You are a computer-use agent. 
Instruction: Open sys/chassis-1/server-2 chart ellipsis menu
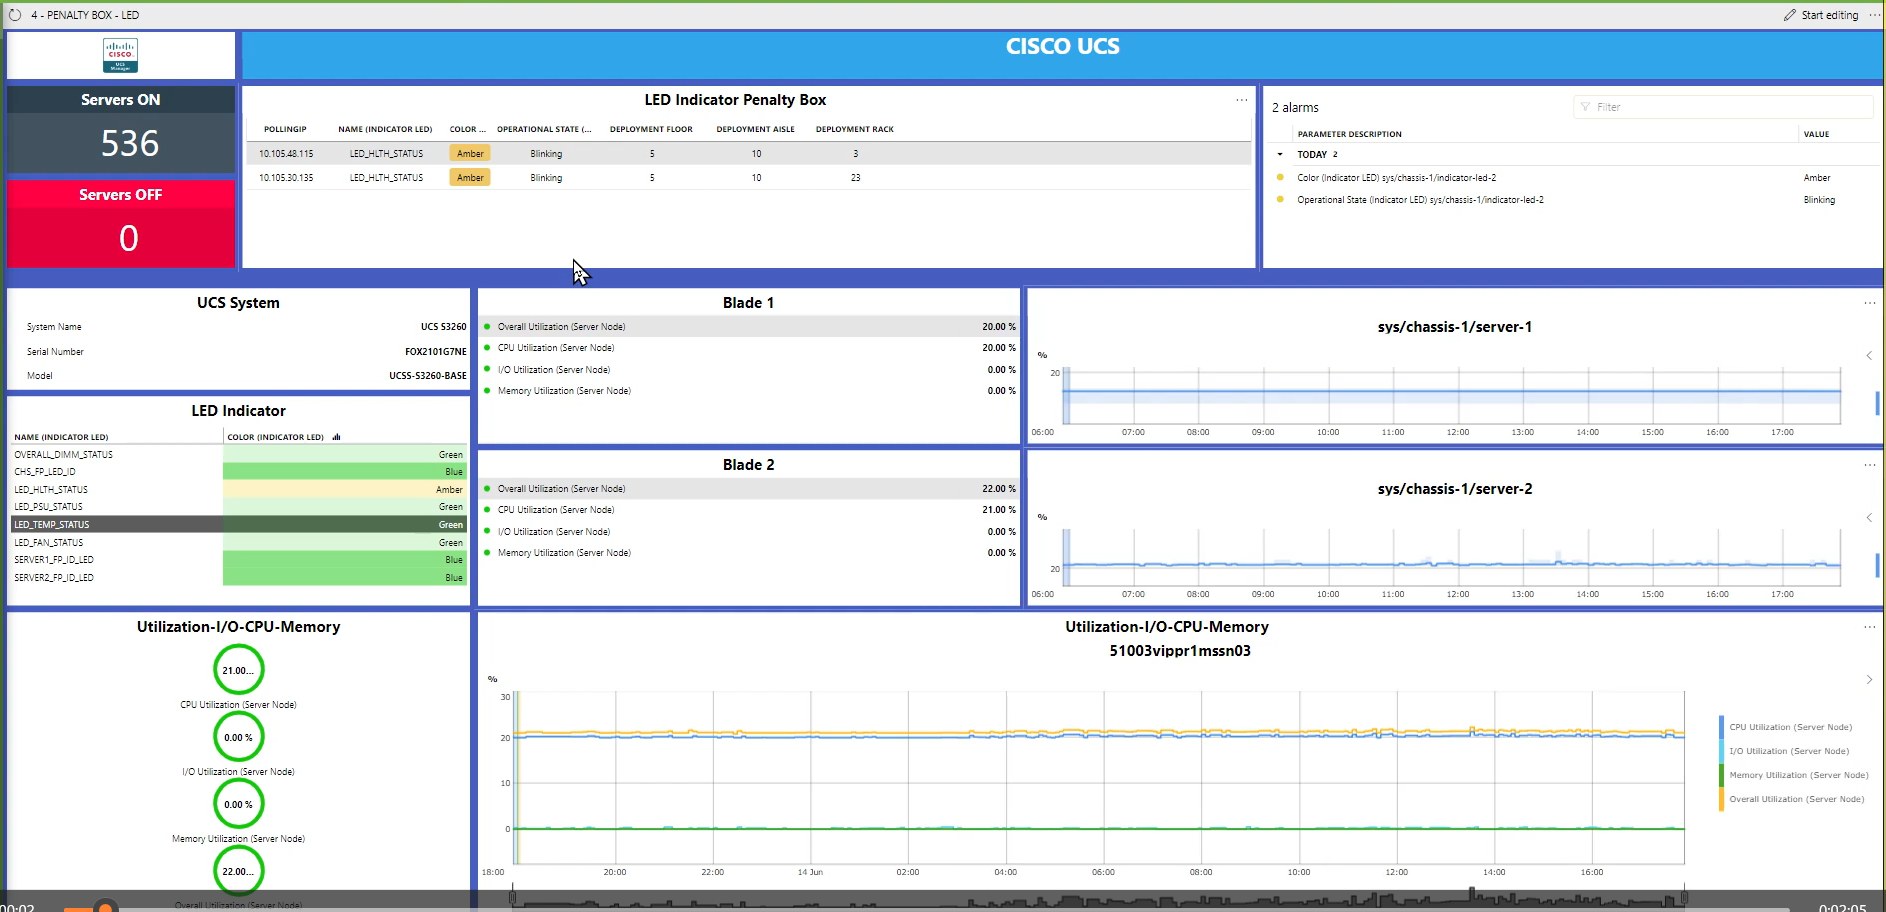[x=1870, y=465]
